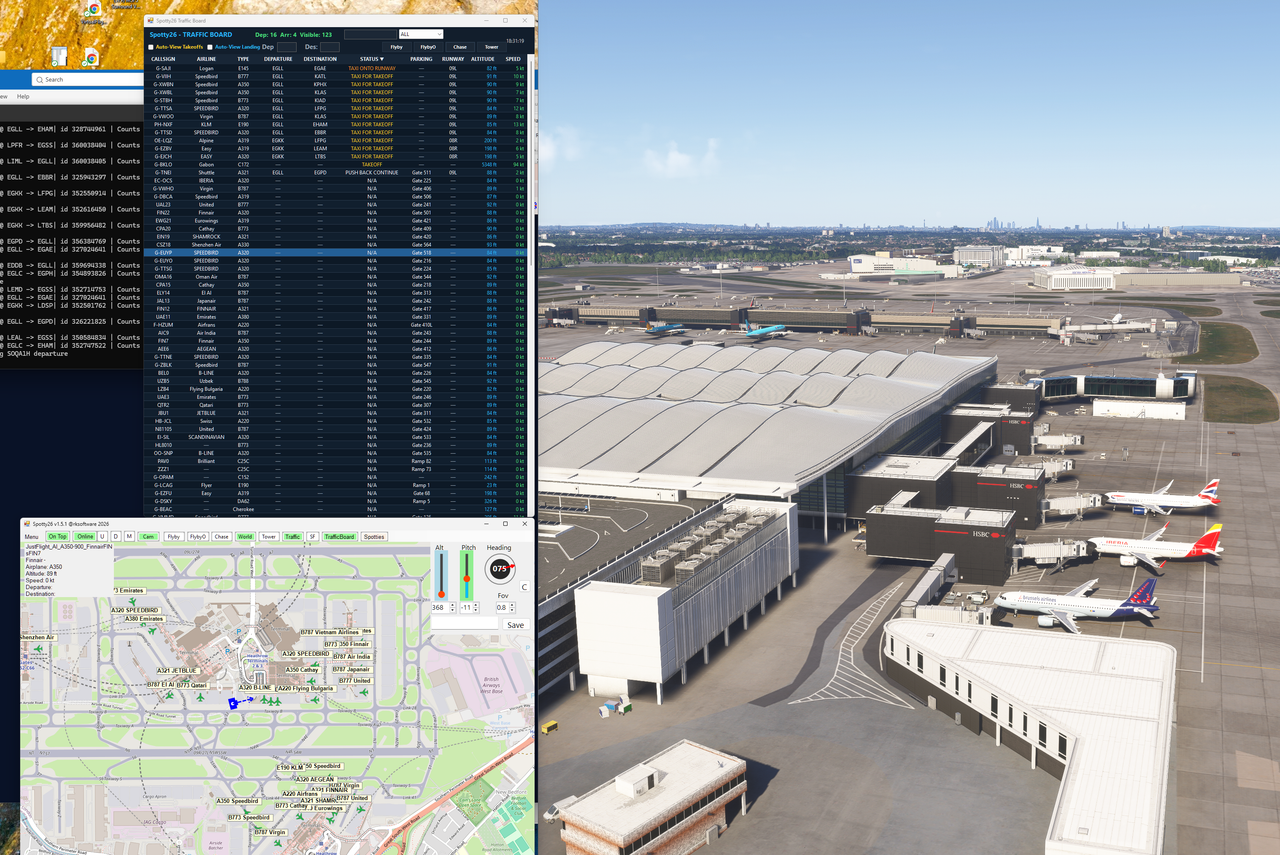Click the M button in Spotty26 toolbar
The height and width of the screenshot is (855, 1280).
pos(129,537)
